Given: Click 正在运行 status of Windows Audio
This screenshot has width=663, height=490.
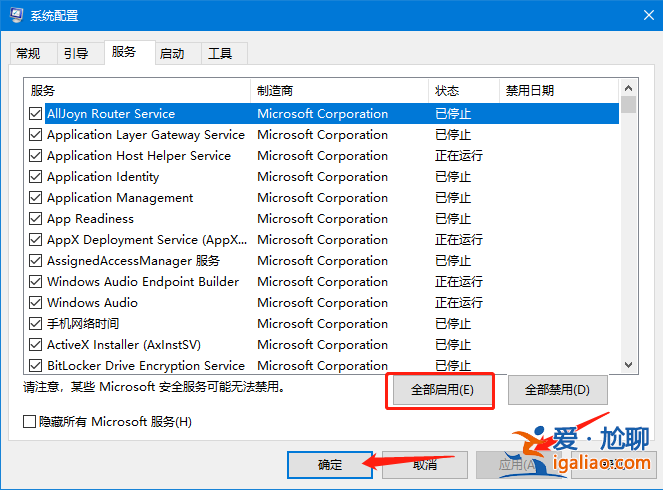Looking at the screenshot, I should (x=459, y=302).
